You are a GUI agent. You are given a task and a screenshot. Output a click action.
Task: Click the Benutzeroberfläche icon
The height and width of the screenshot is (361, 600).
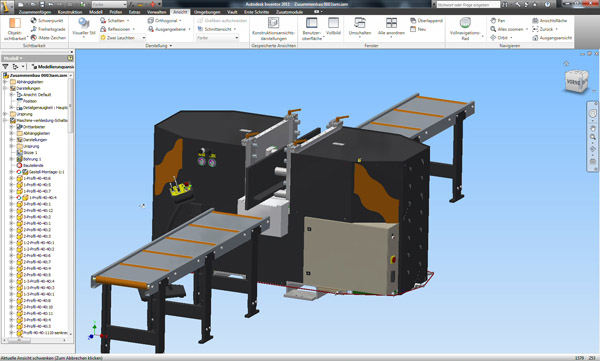(x=311, y=23)
